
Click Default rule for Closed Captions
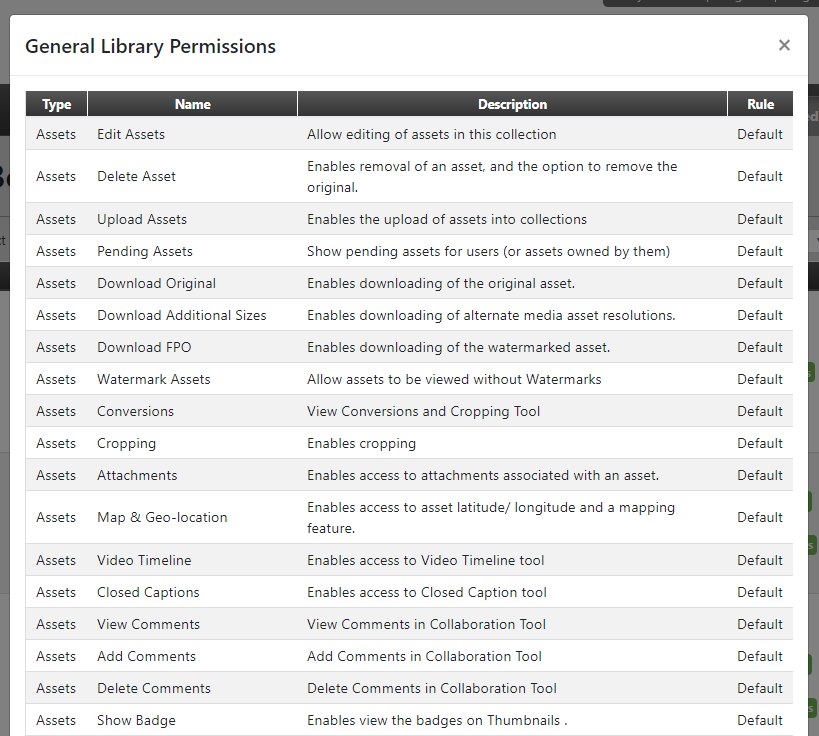click(x=759, y=592)
